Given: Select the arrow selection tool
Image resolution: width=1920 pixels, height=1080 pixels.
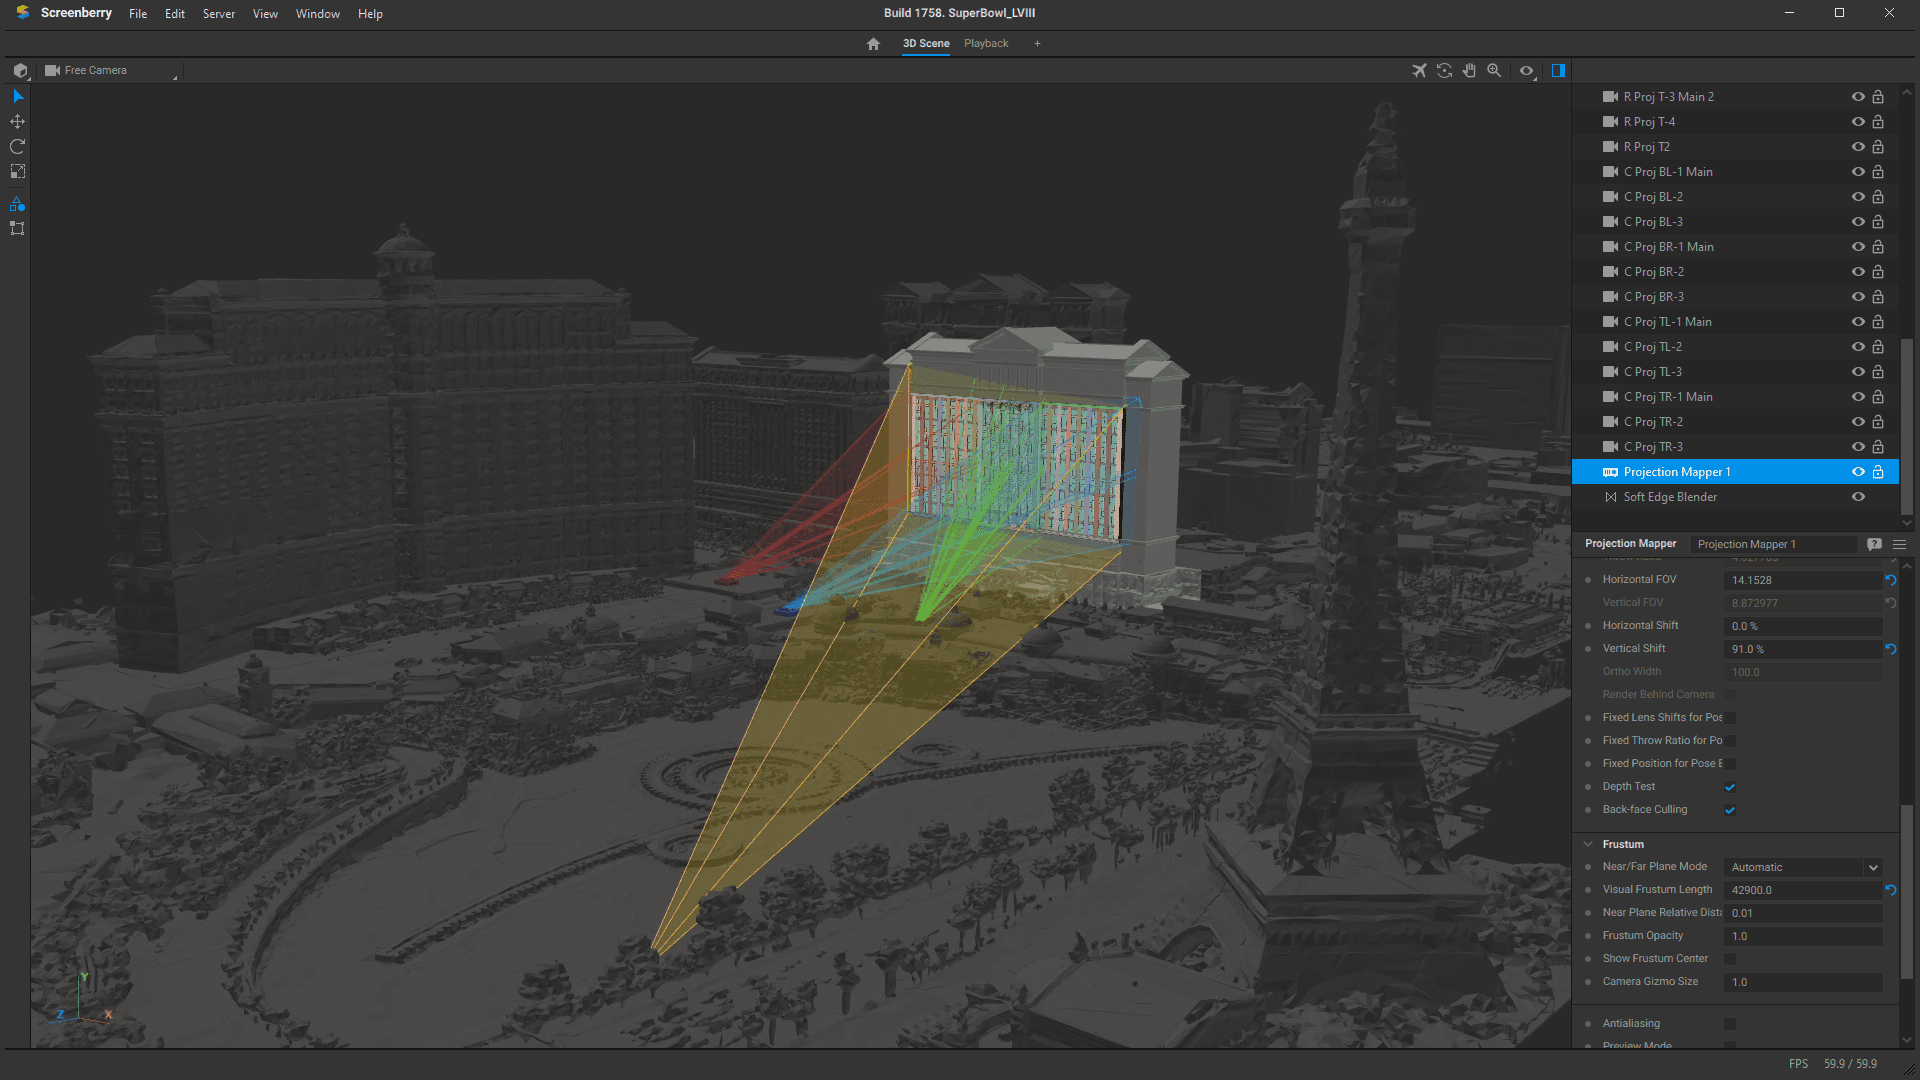Looking at the screenshot, I should coord(17,96).
